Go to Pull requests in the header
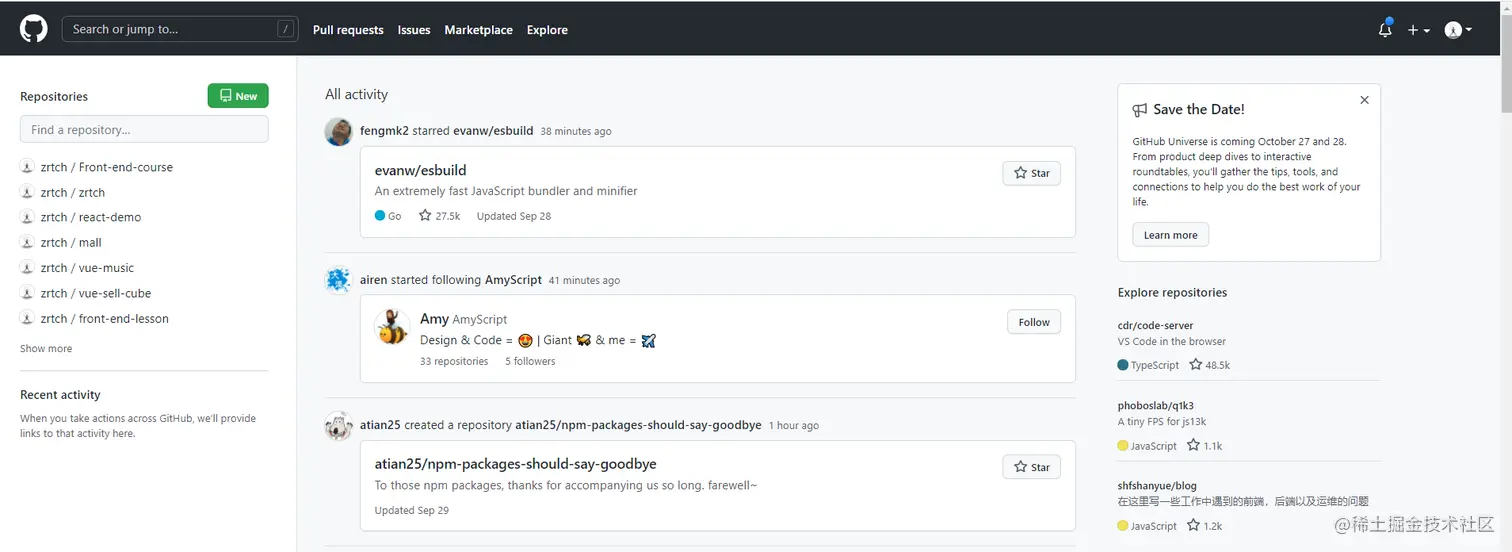The image size is (1512, 552). coord(348,30)
